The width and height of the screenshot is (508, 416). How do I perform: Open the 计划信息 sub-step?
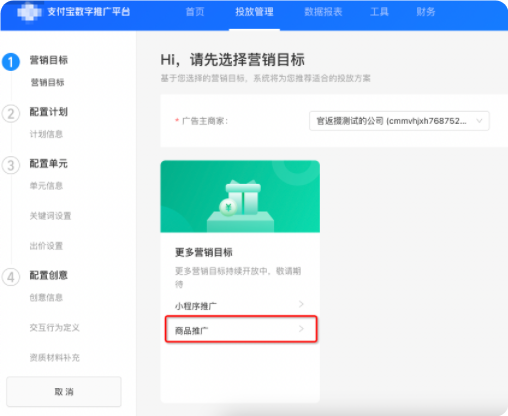(46, 134)
